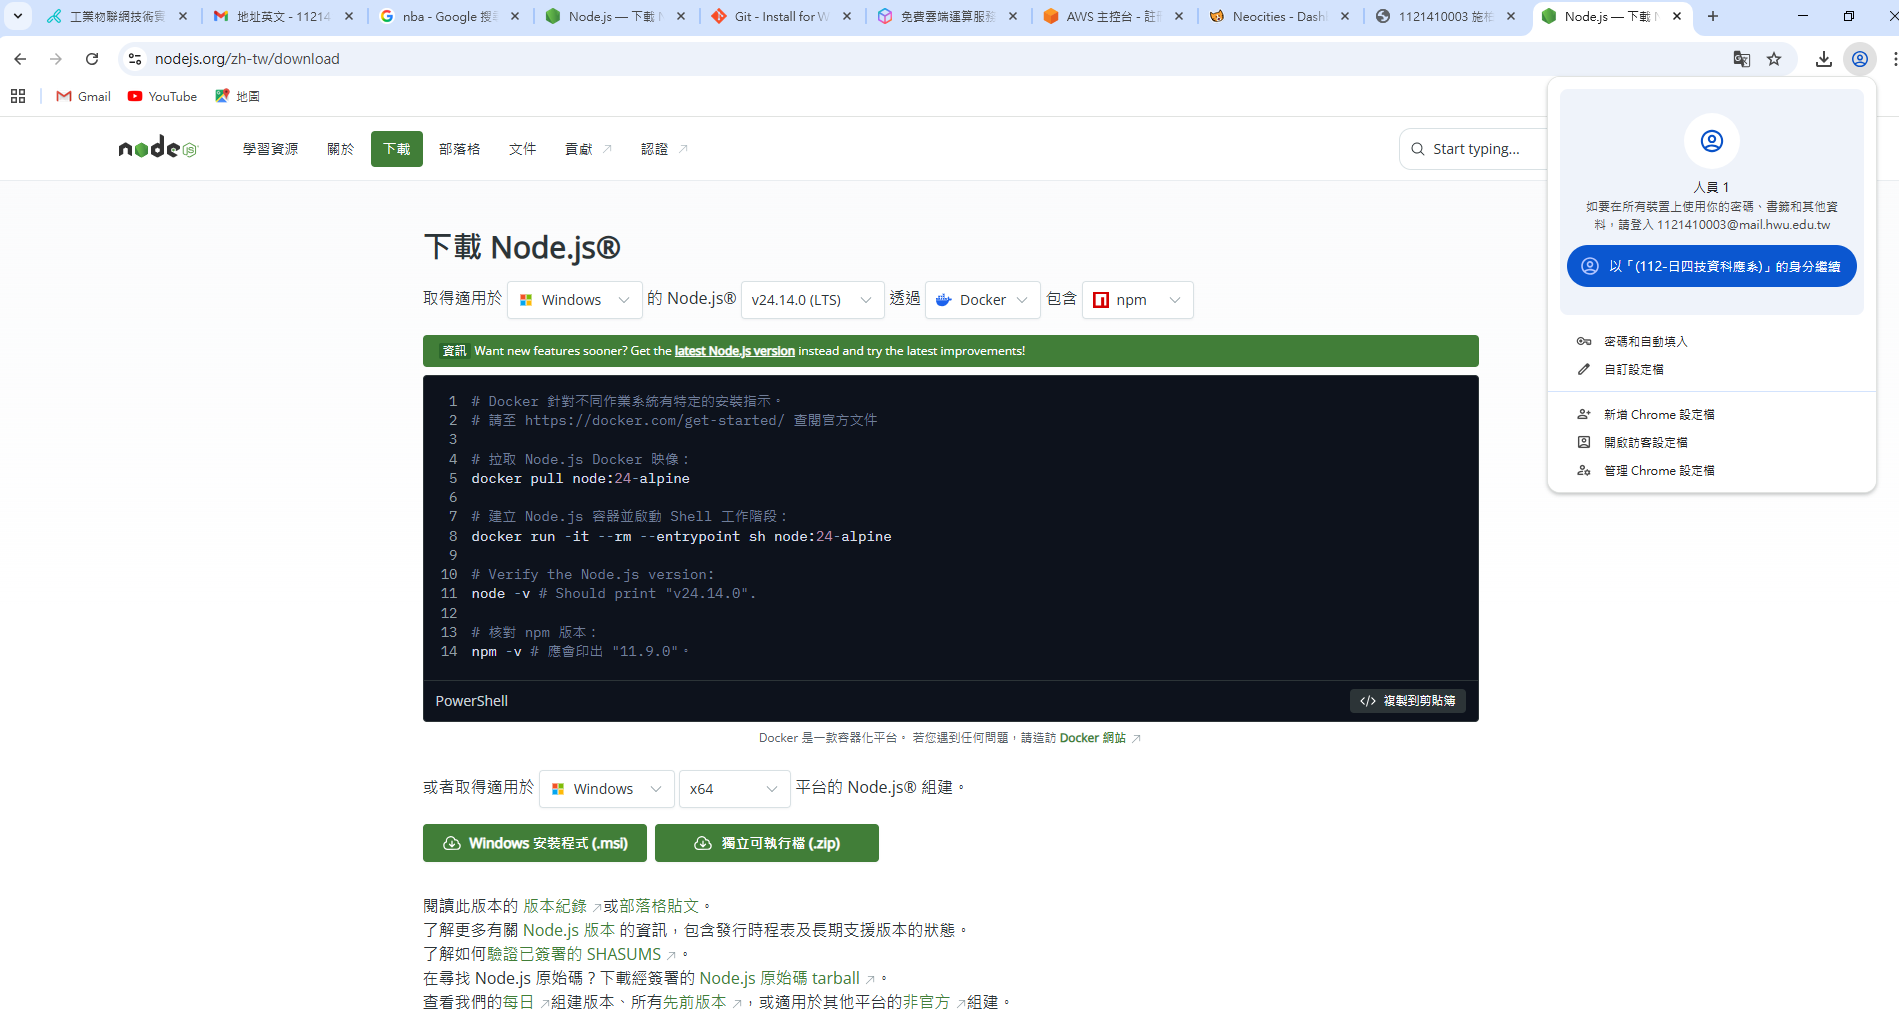Open the Docker install method dropdown
Viewport: 1899px width, 1026px height.
pyautogui.click(x=982, y=300)
